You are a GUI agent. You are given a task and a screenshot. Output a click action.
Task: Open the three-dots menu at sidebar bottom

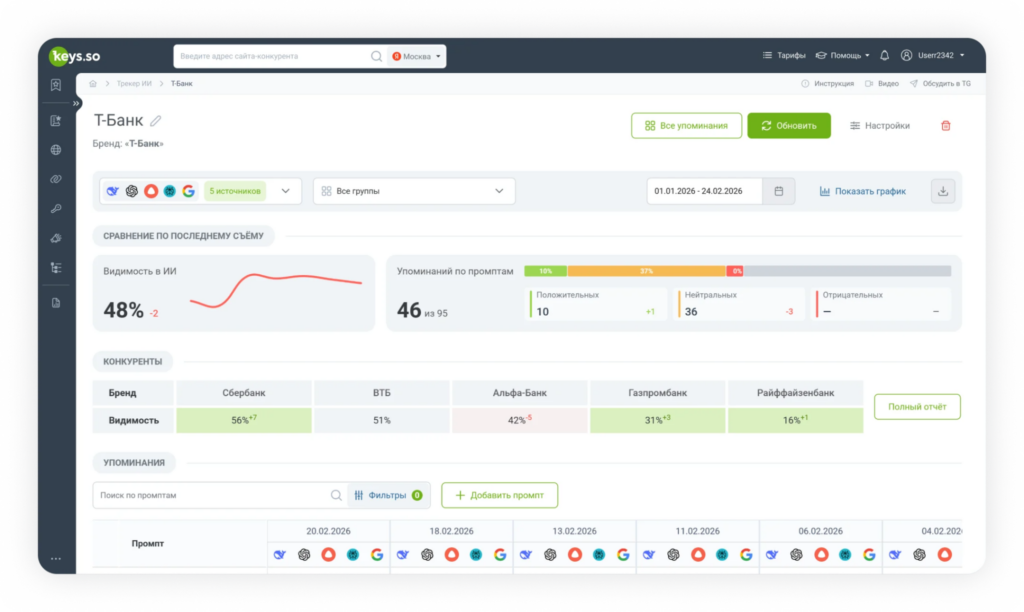click(x=56, y=558)
